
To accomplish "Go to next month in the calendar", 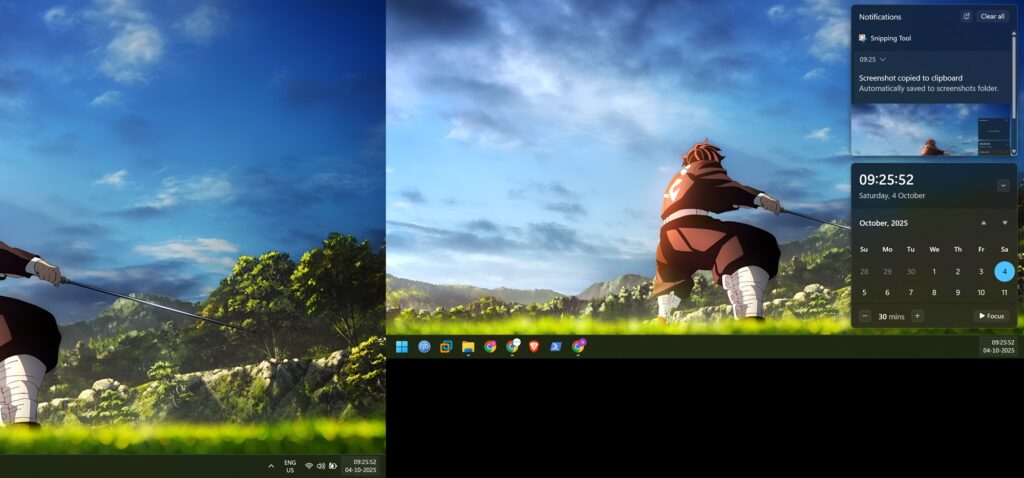I will coord(1004,223).
